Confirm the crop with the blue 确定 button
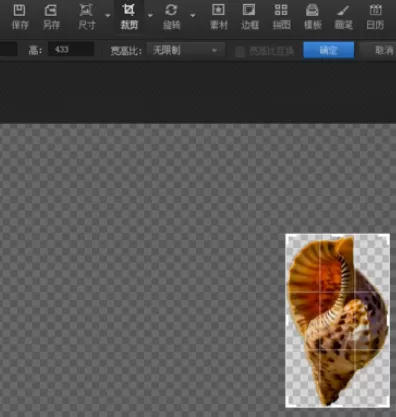This screenshot has height=417, width=396. (x=328, y=50)
